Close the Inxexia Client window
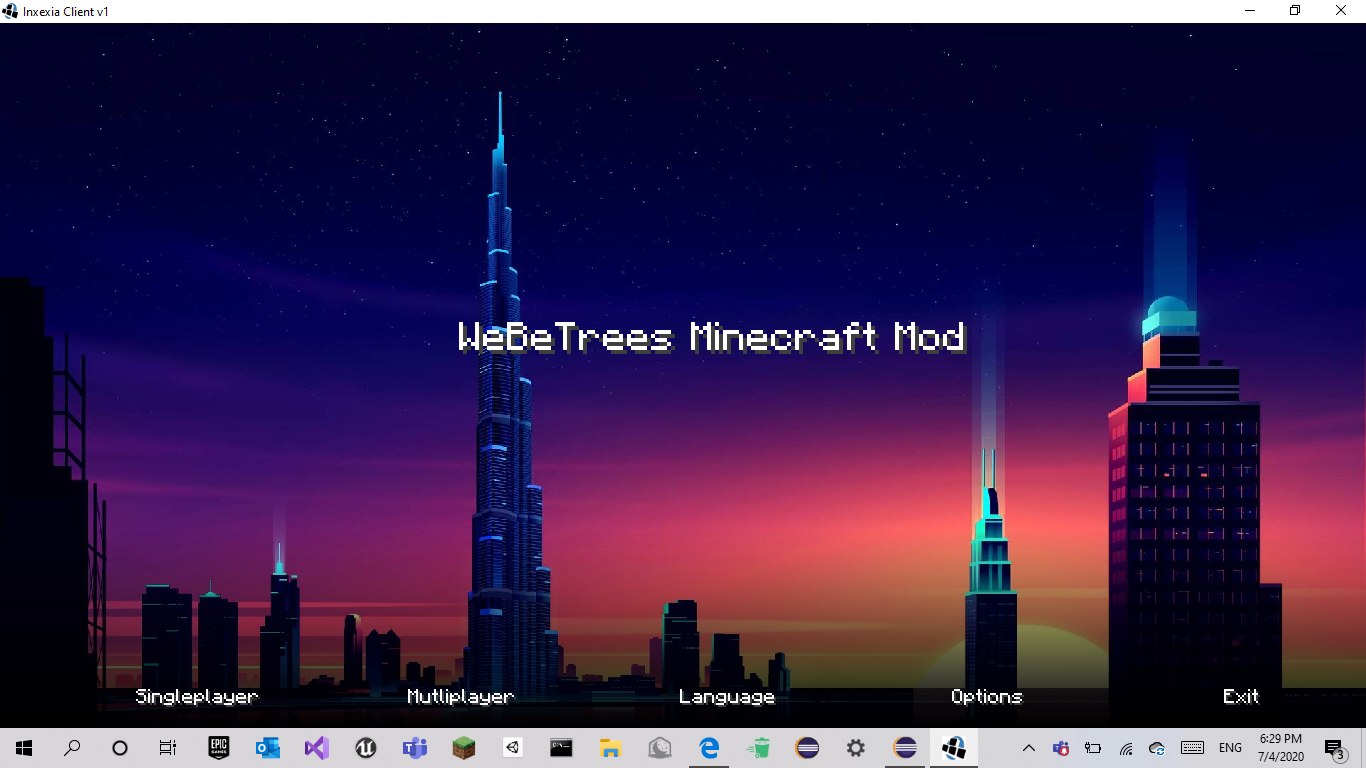The height and width of the screenshot is (768, 1366). click(x=1342, y=11)
